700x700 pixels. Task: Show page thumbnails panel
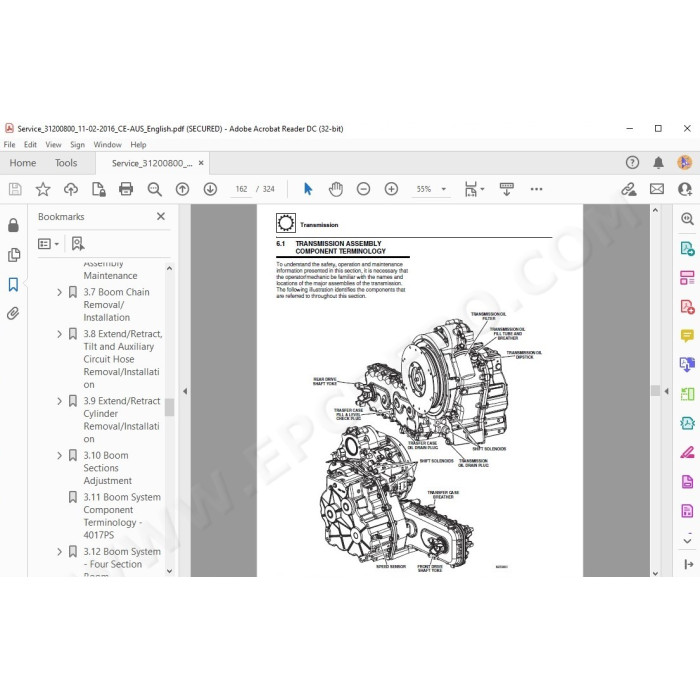click(x=14, y=255)
